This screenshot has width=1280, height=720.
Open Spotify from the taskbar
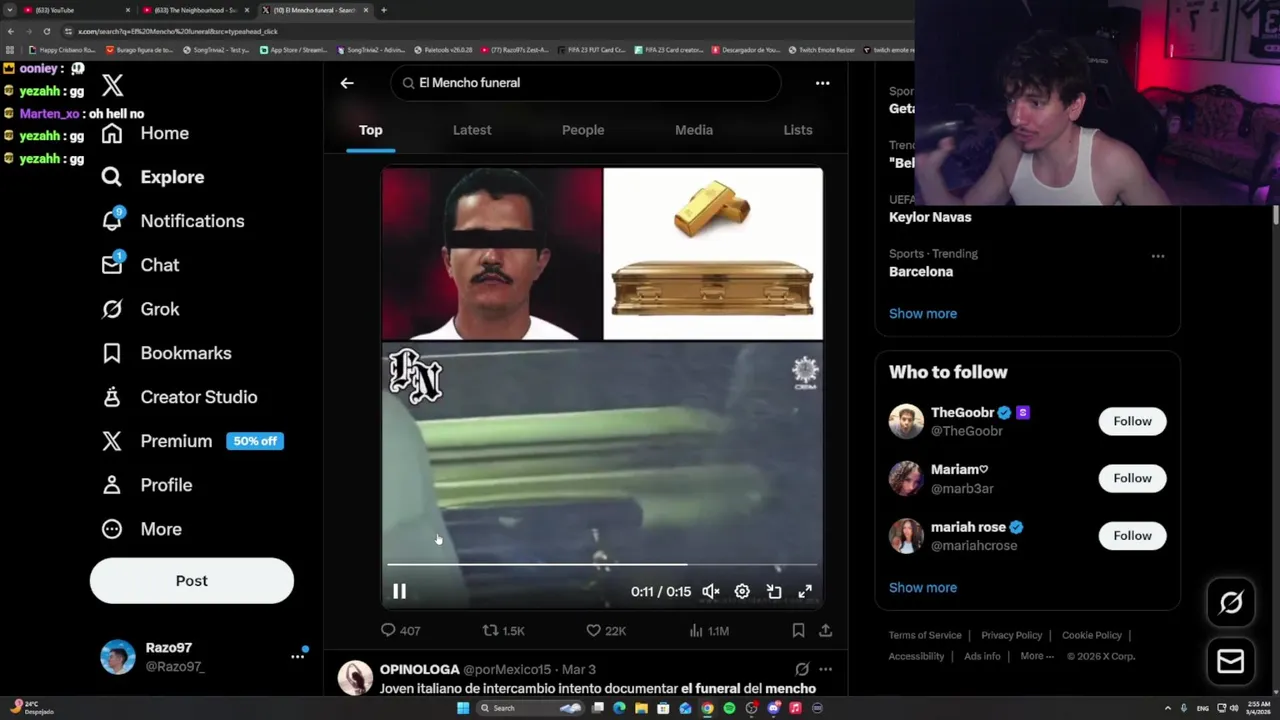(729, 708)
